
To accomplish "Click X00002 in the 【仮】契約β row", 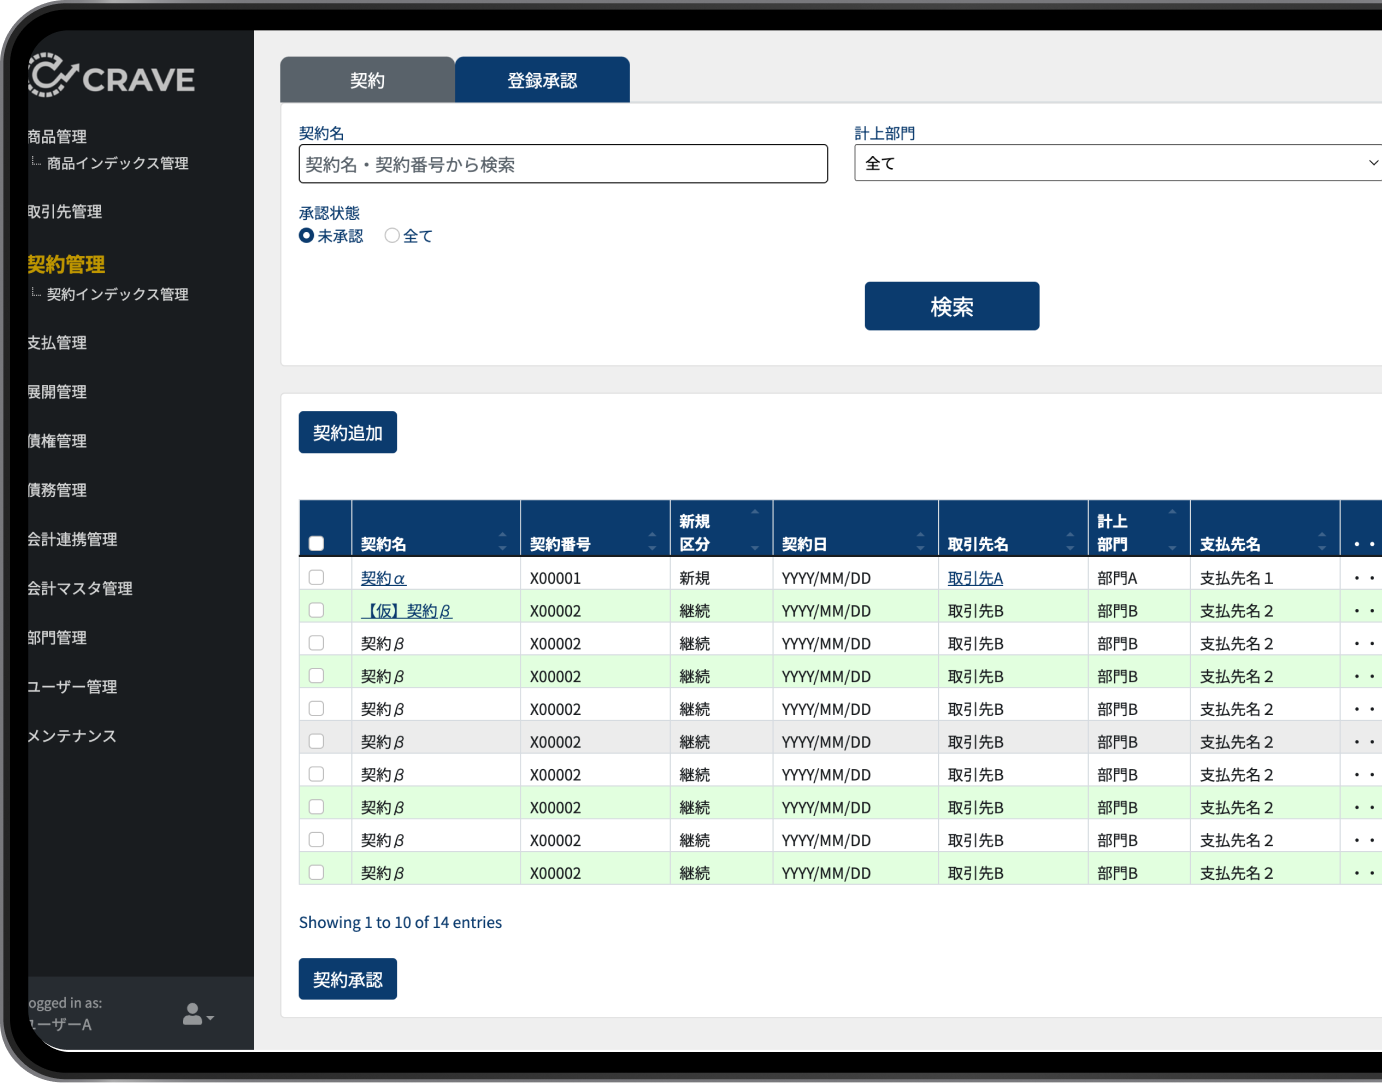I will [x=555, y=611].
